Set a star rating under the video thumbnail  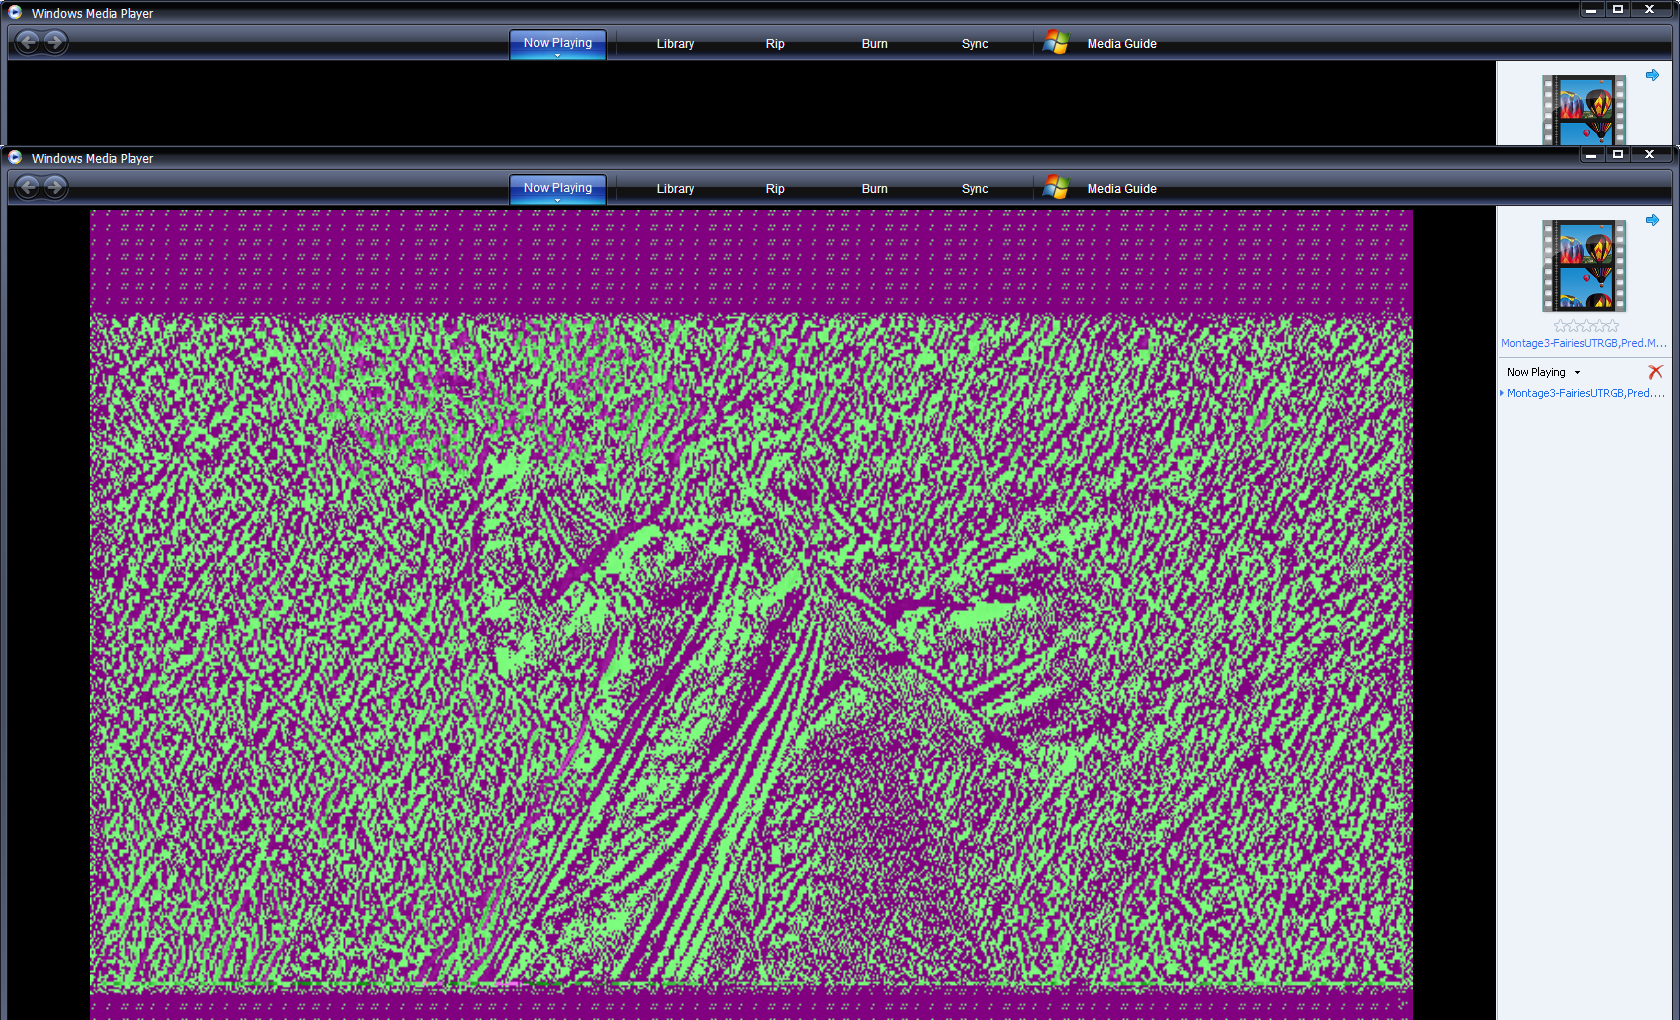1586,326
